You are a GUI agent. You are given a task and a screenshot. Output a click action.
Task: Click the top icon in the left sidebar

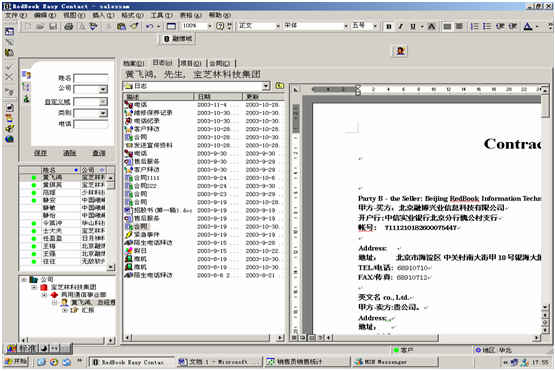10,32
